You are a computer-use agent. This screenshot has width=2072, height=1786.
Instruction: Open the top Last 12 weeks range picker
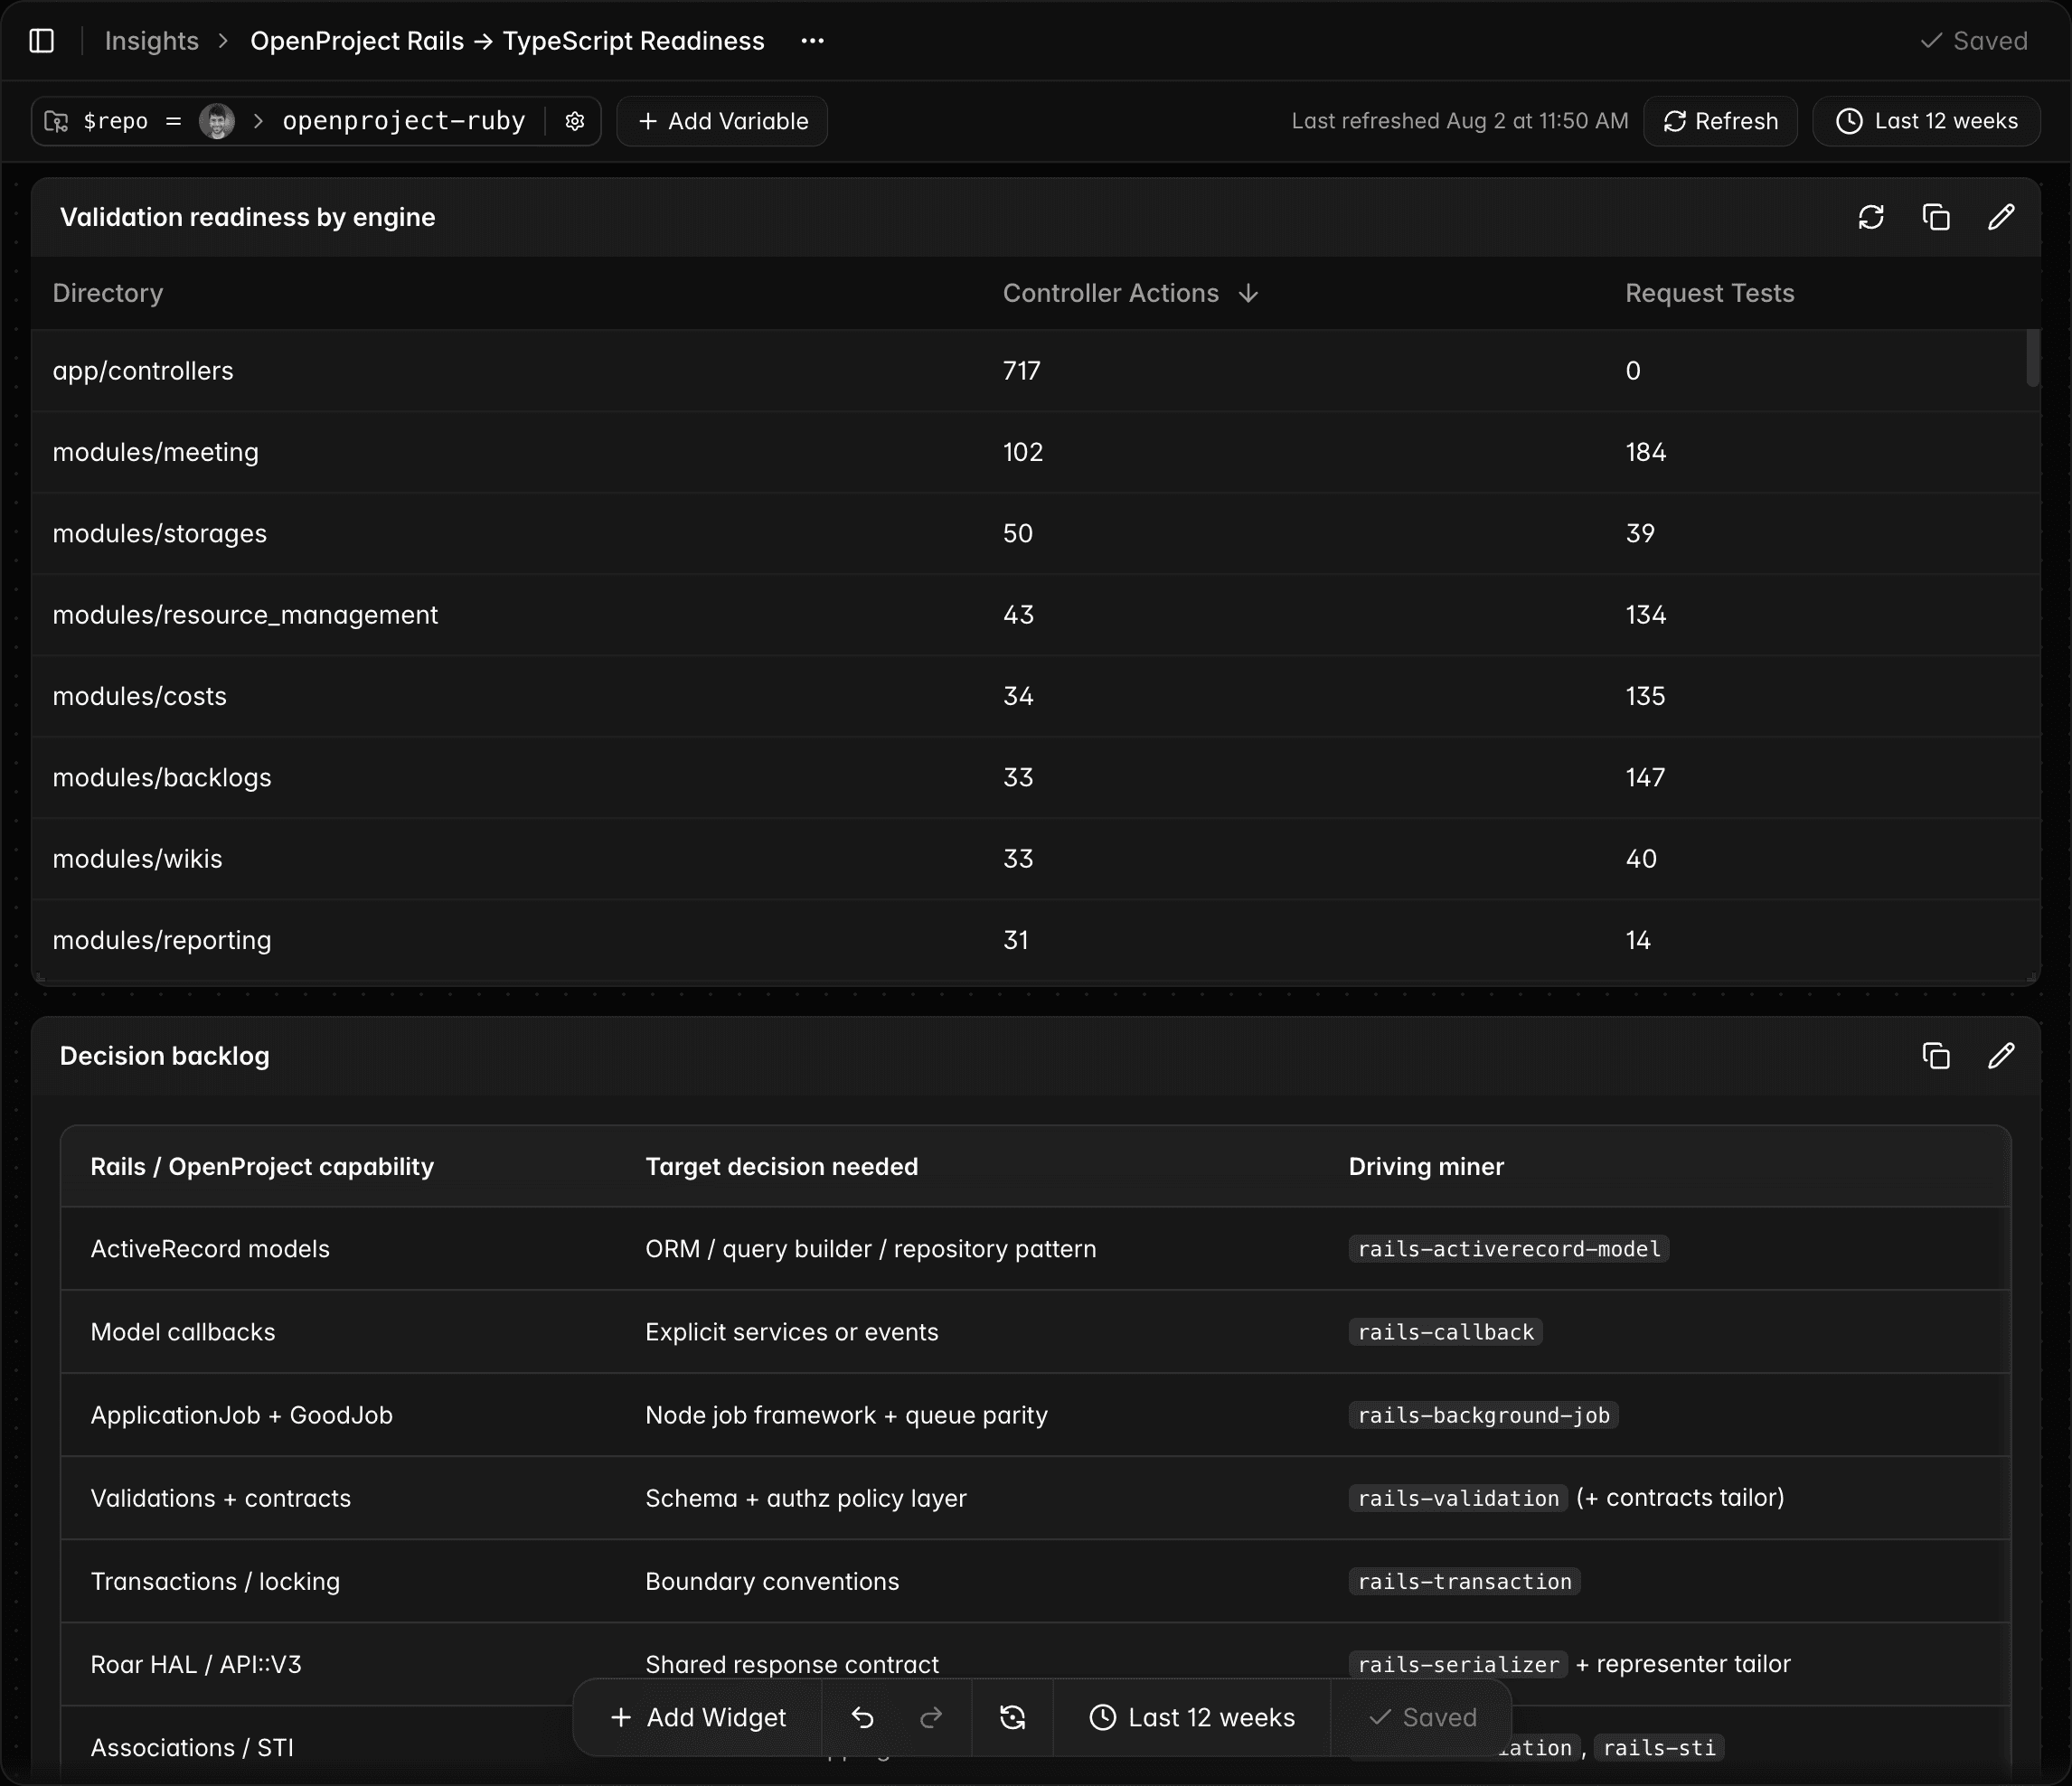tap(1926, 121)
